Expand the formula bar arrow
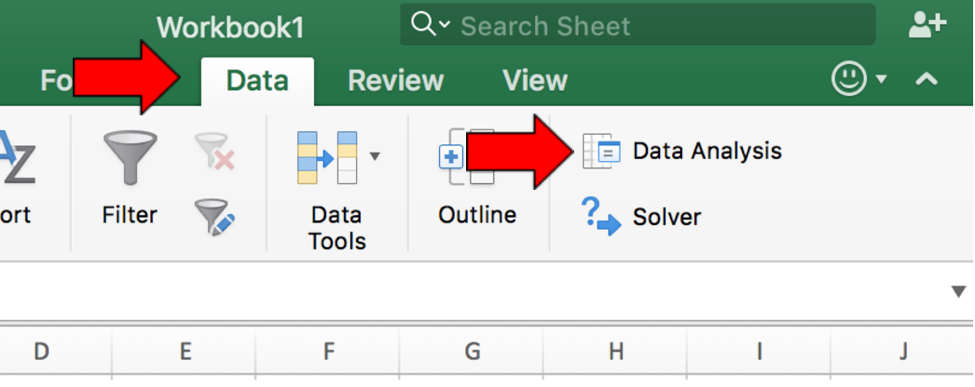 coord(959,291)
